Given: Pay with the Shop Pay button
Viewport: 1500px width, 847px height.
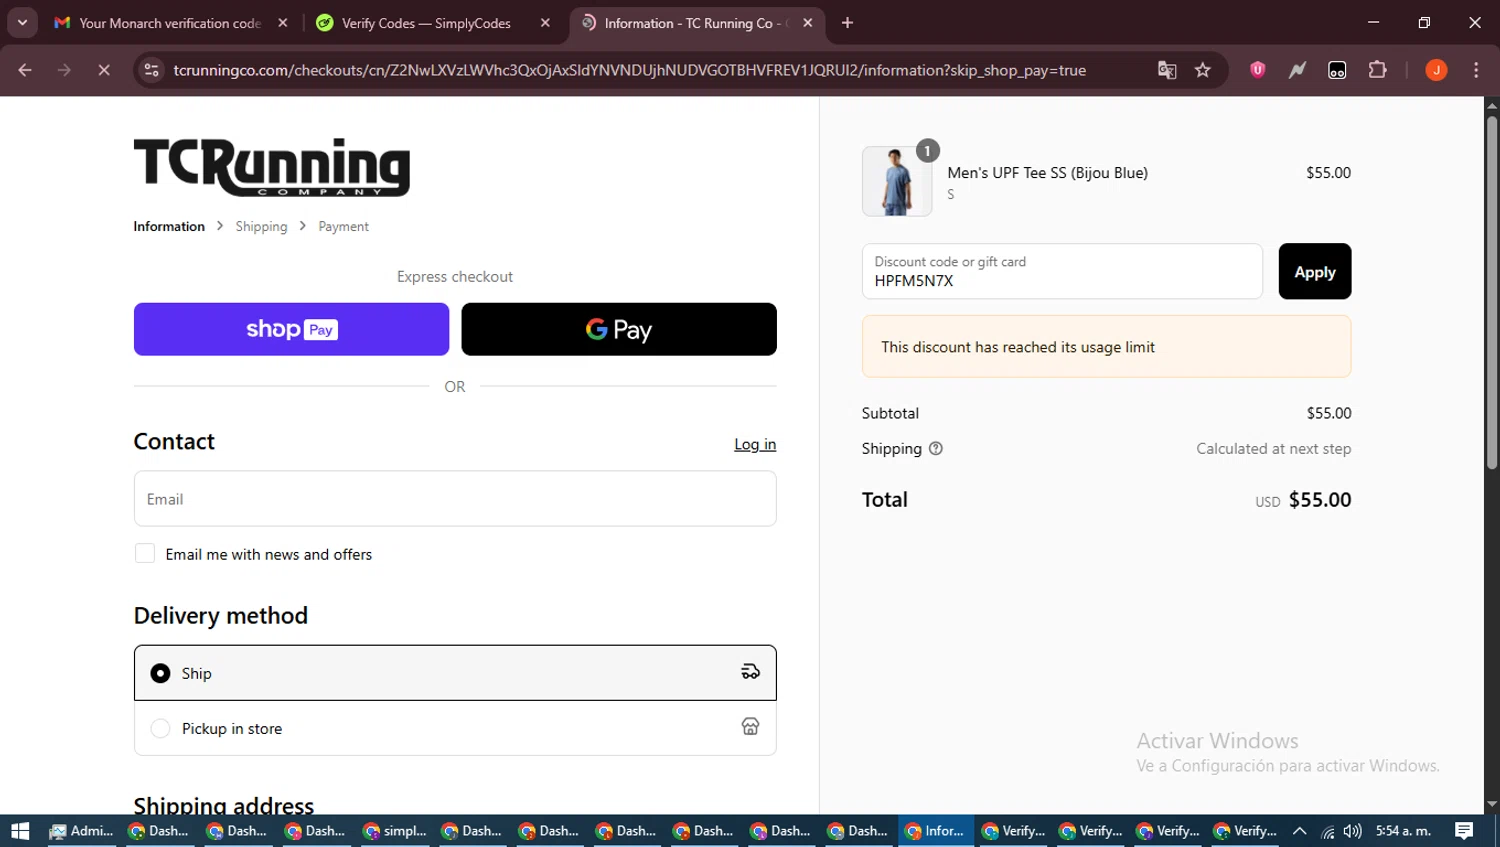Looking at the screenshot, I should coord(291,329).
